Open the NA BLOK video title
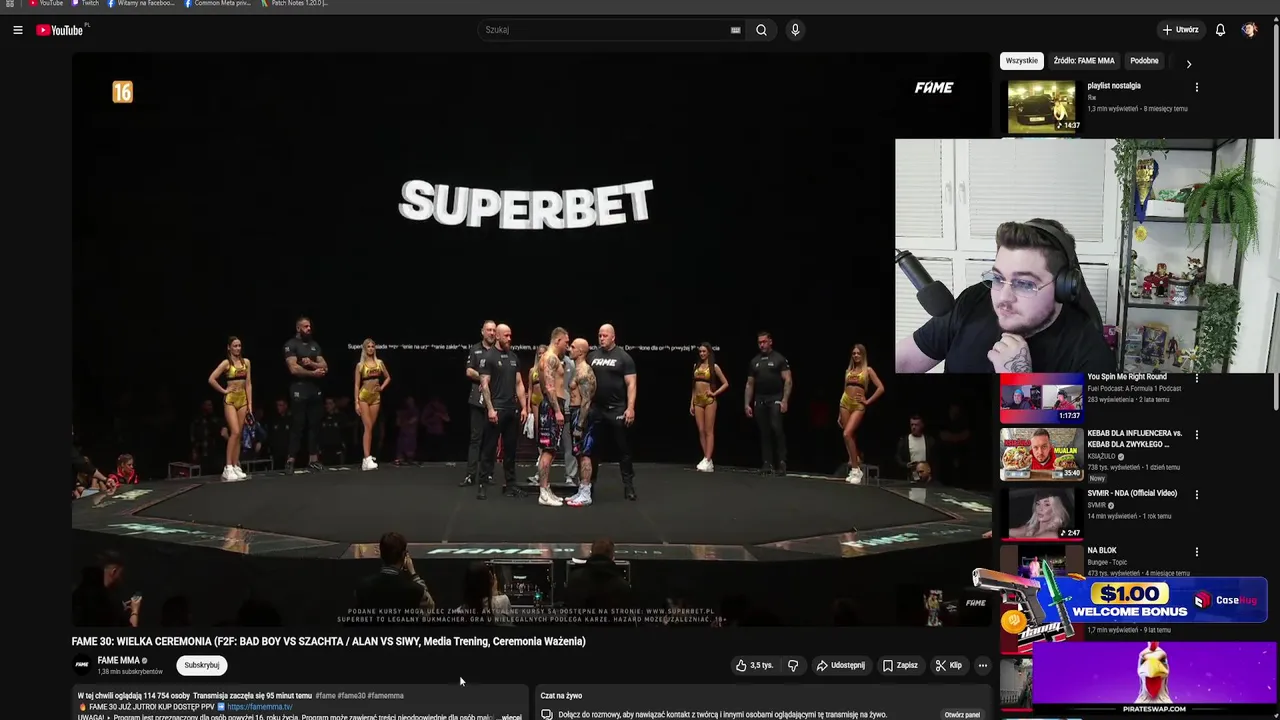 click(1102, 551)
